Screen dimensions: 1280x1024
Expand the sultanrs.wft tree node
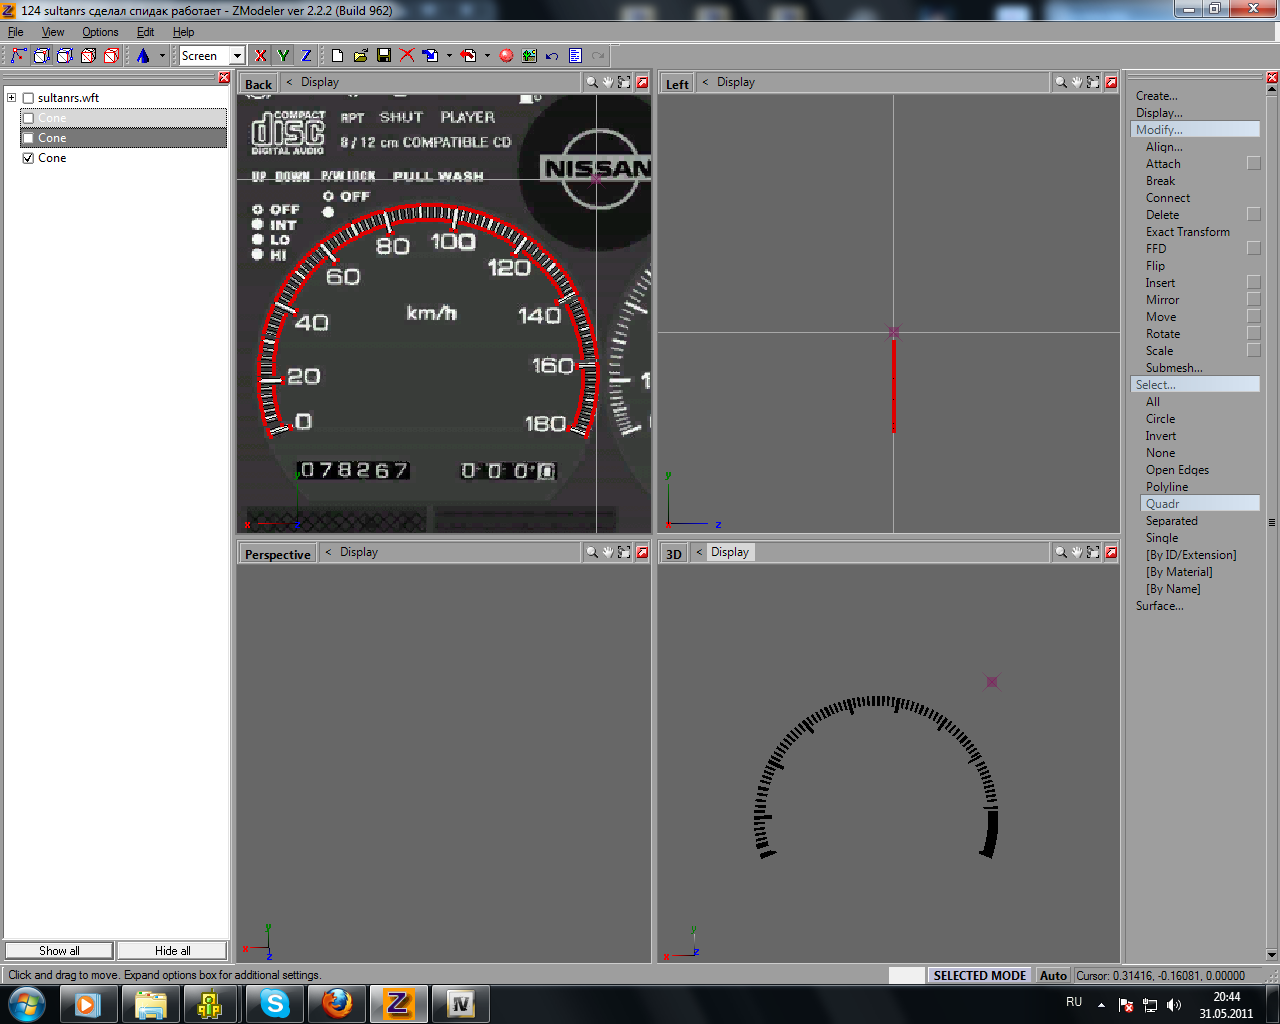(x=12, y=98)
